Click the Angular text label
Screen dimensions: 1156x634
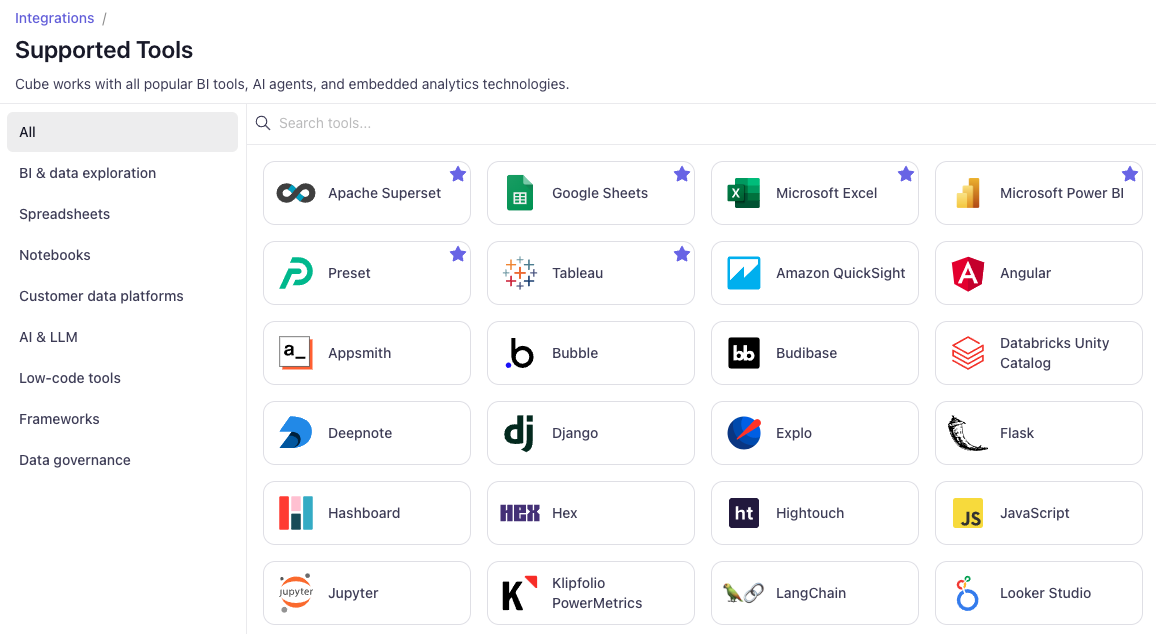1025,274
